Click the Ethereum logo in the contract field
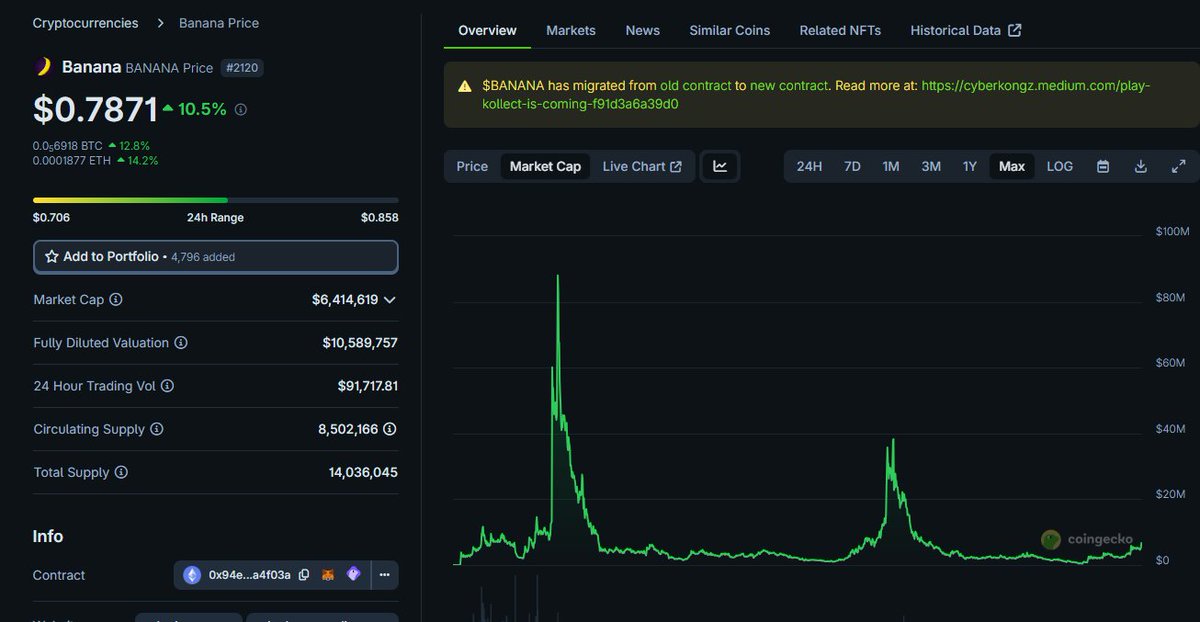 tap(191, 575)
